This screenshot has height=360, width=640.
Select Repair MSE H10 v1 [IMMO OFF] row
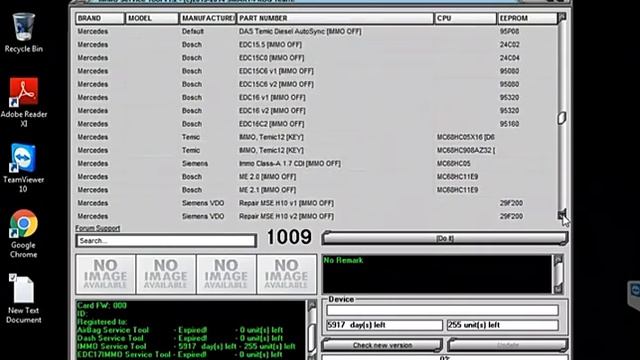tap(316, 203)
